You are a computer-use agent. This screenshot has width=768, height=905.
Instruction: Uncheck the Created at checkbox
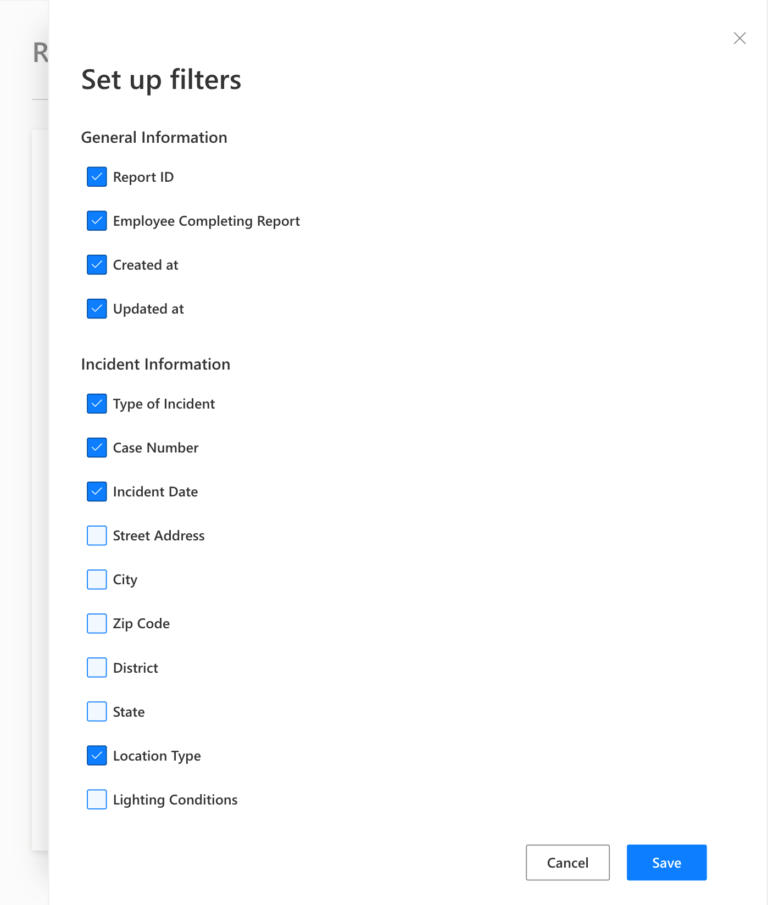[x=96, y=264]
